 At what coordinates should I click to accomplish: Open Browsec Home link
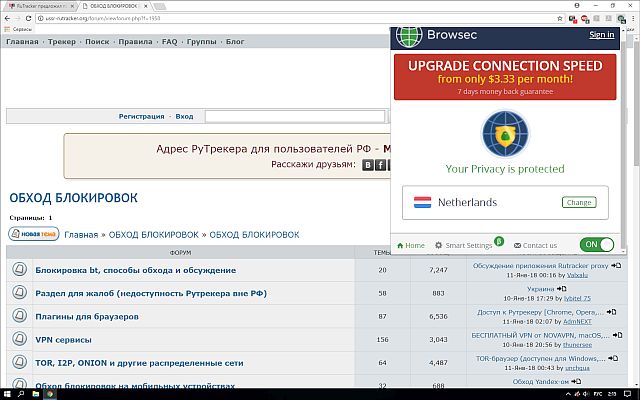[x=411, y=245]
